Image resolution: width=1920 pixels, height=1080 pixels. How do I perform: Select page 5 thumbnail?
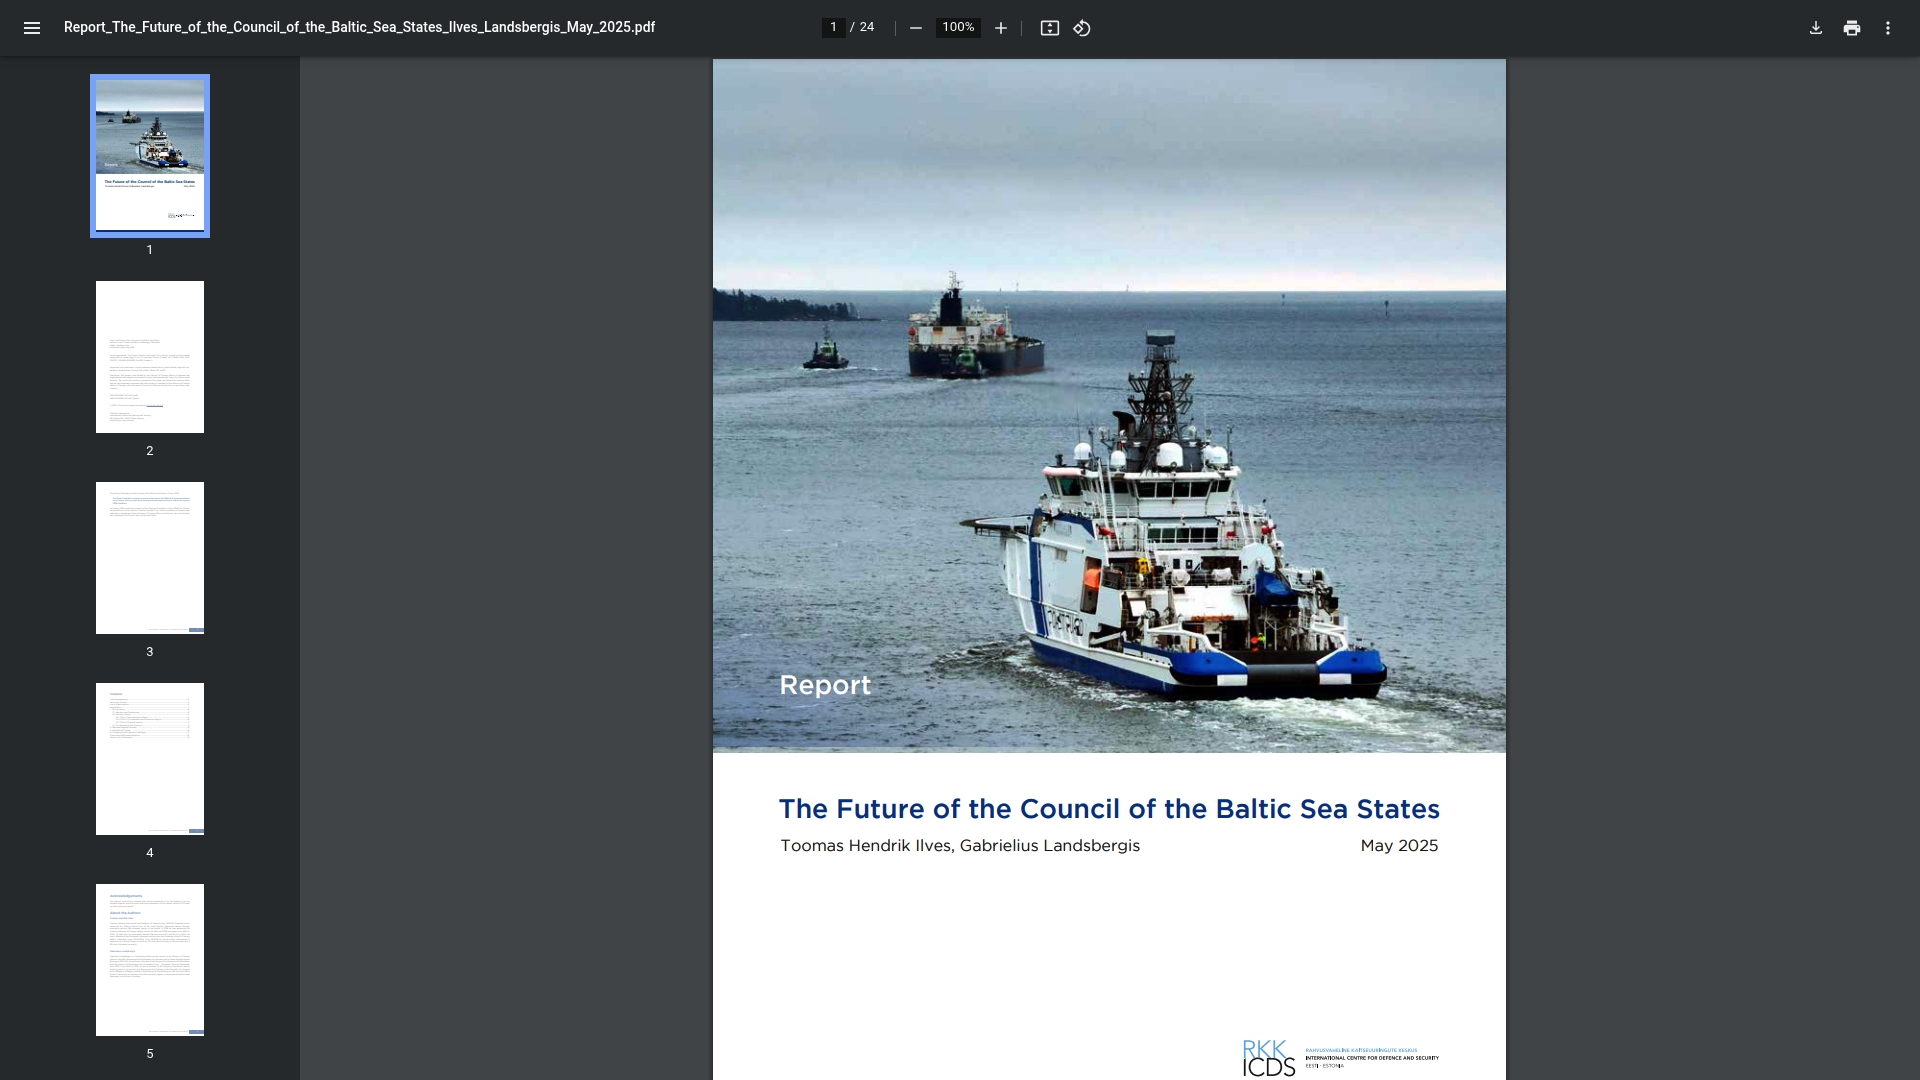click(x=150, y=960)
